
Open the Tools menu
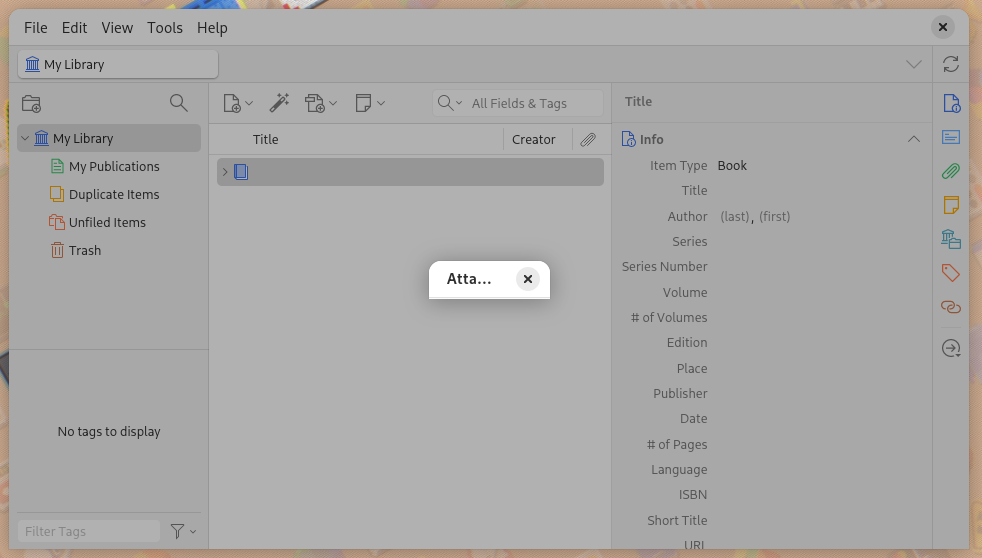tap(165, 28)
